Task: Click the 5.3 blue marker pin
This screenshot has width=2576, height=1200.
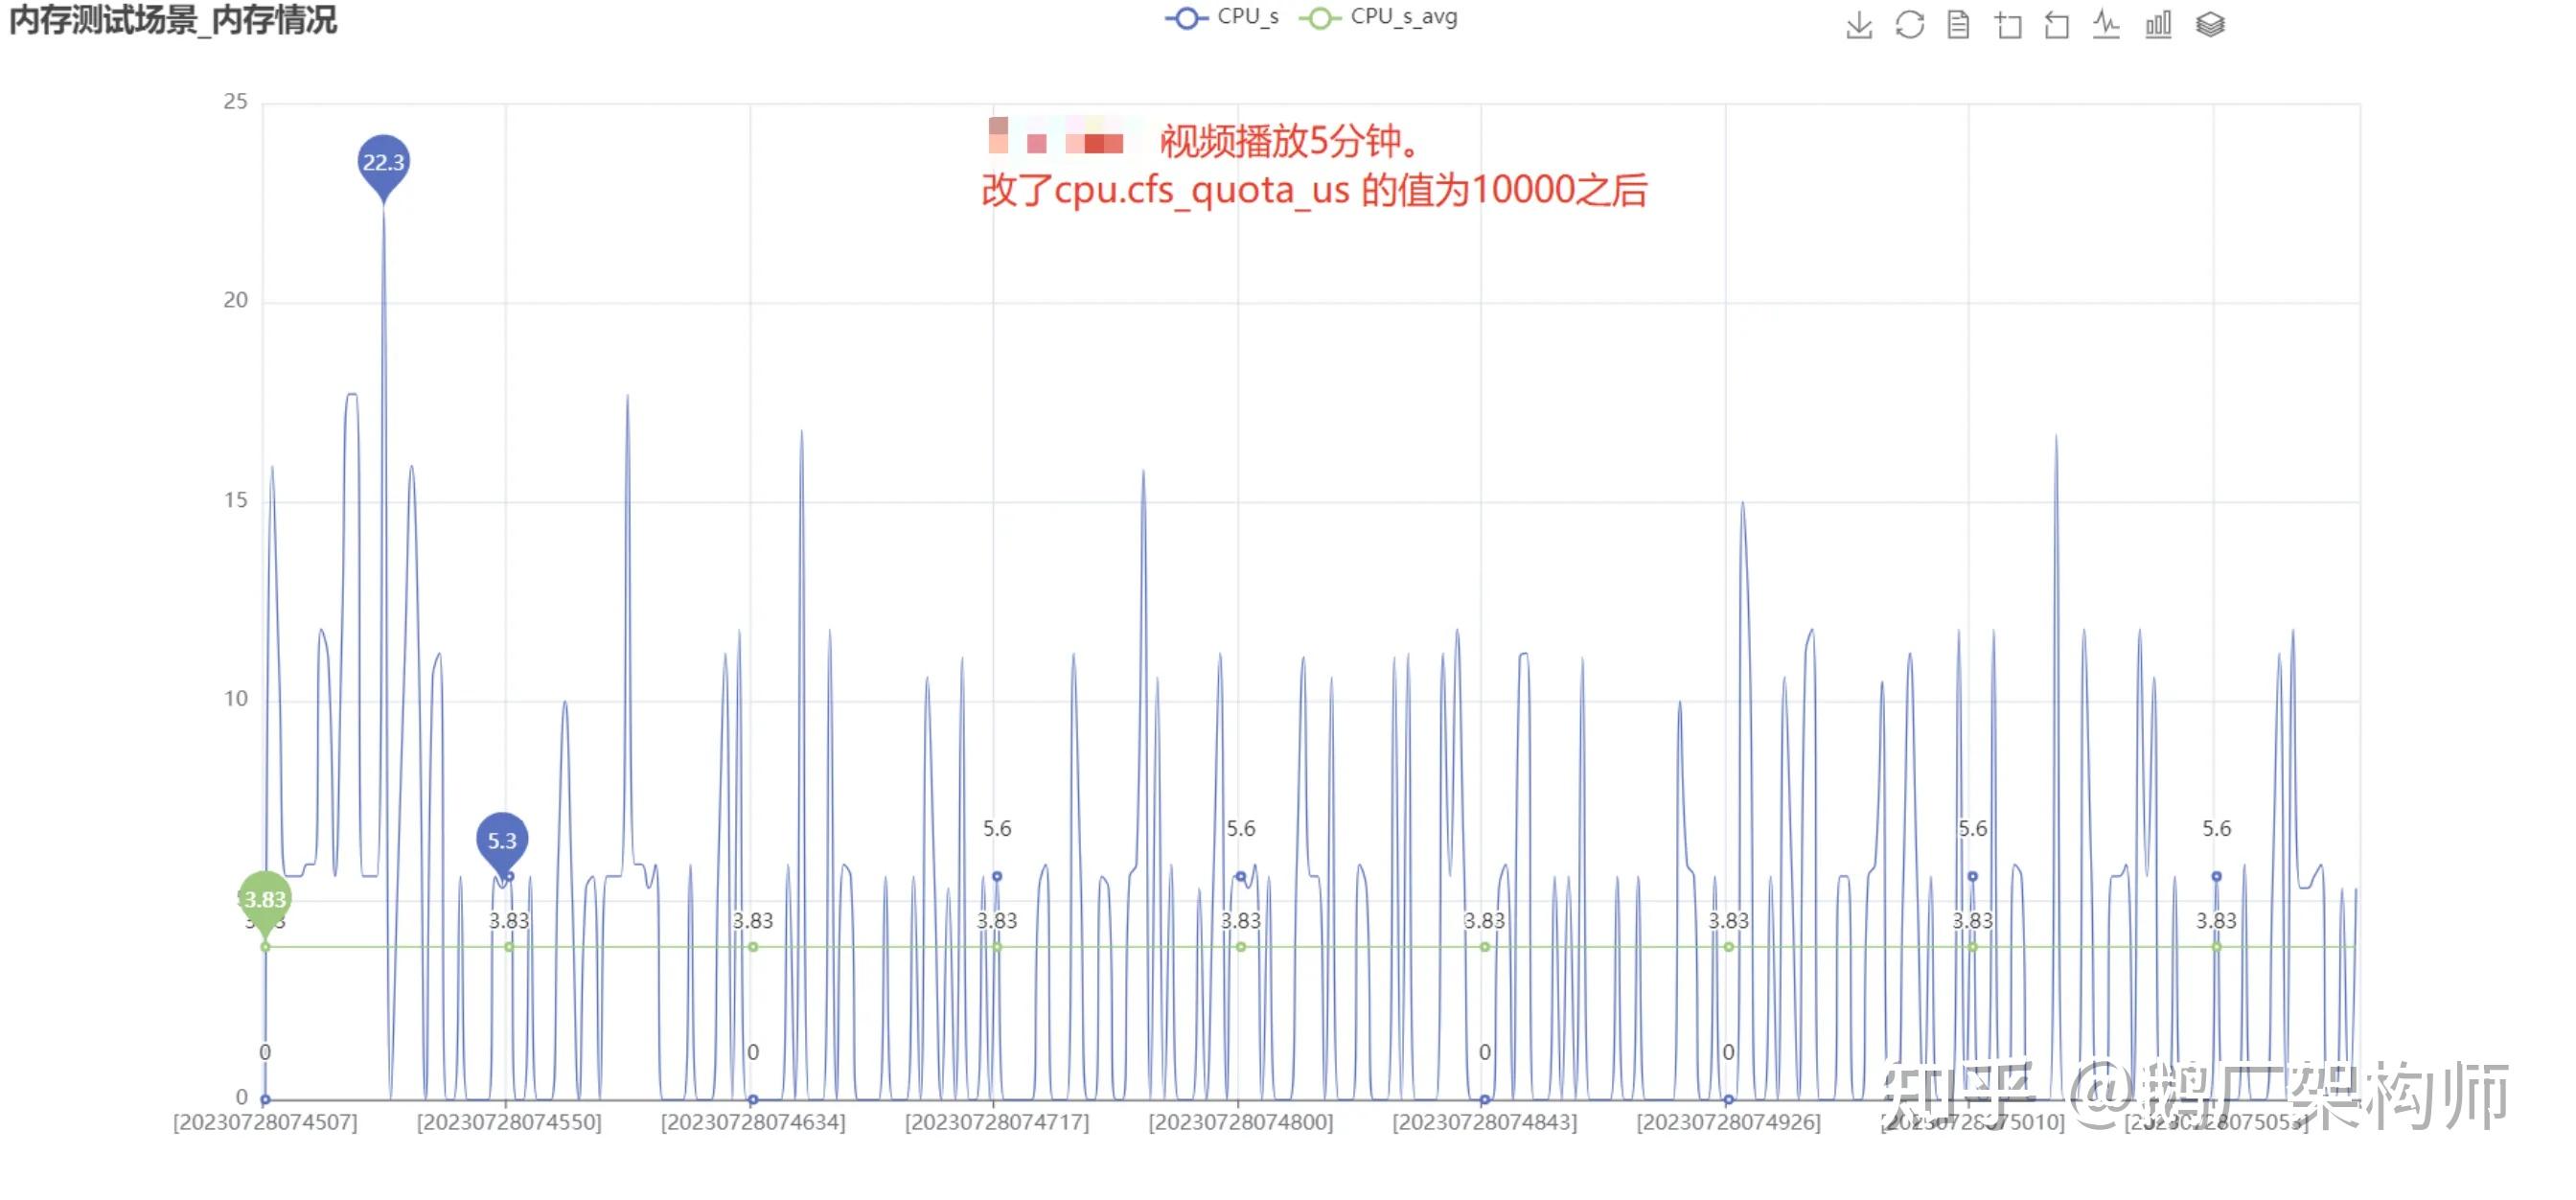Action: [x=502, y=840]
